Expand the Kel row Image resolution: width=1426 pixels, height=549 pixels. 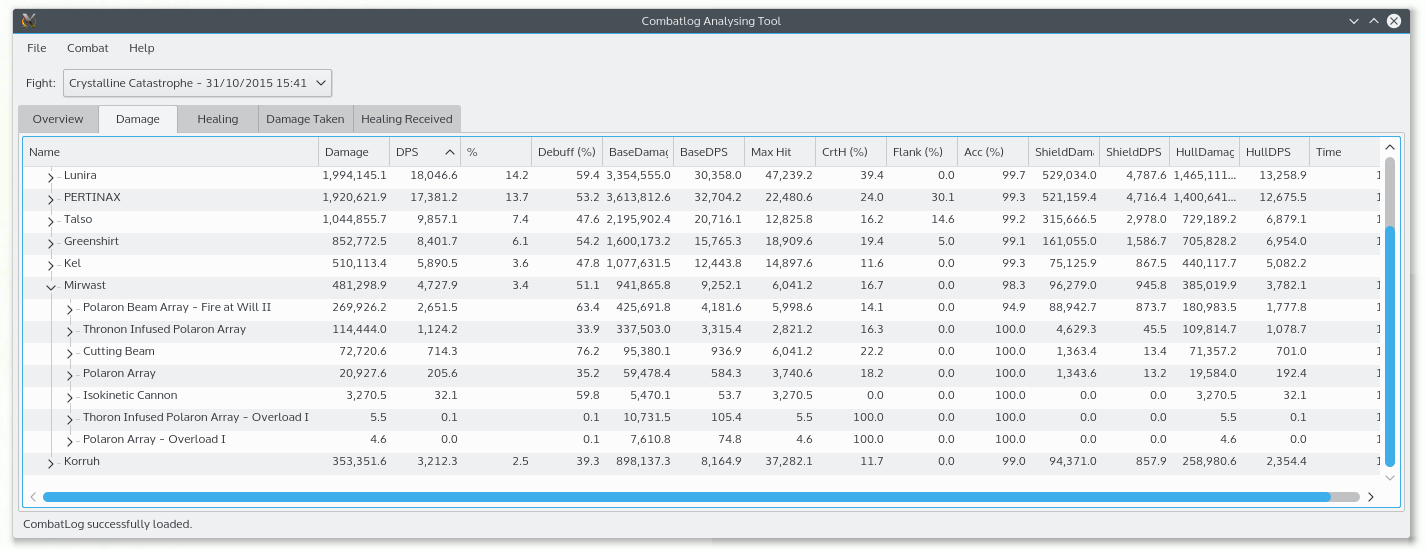point(51,265)
